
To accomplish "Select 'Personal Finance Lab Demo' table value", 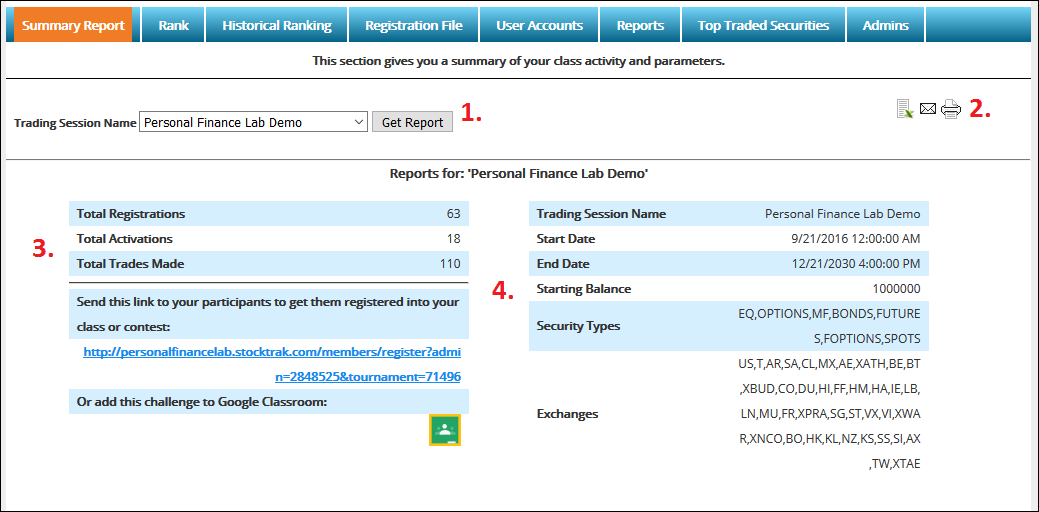I will pos(843,214).
